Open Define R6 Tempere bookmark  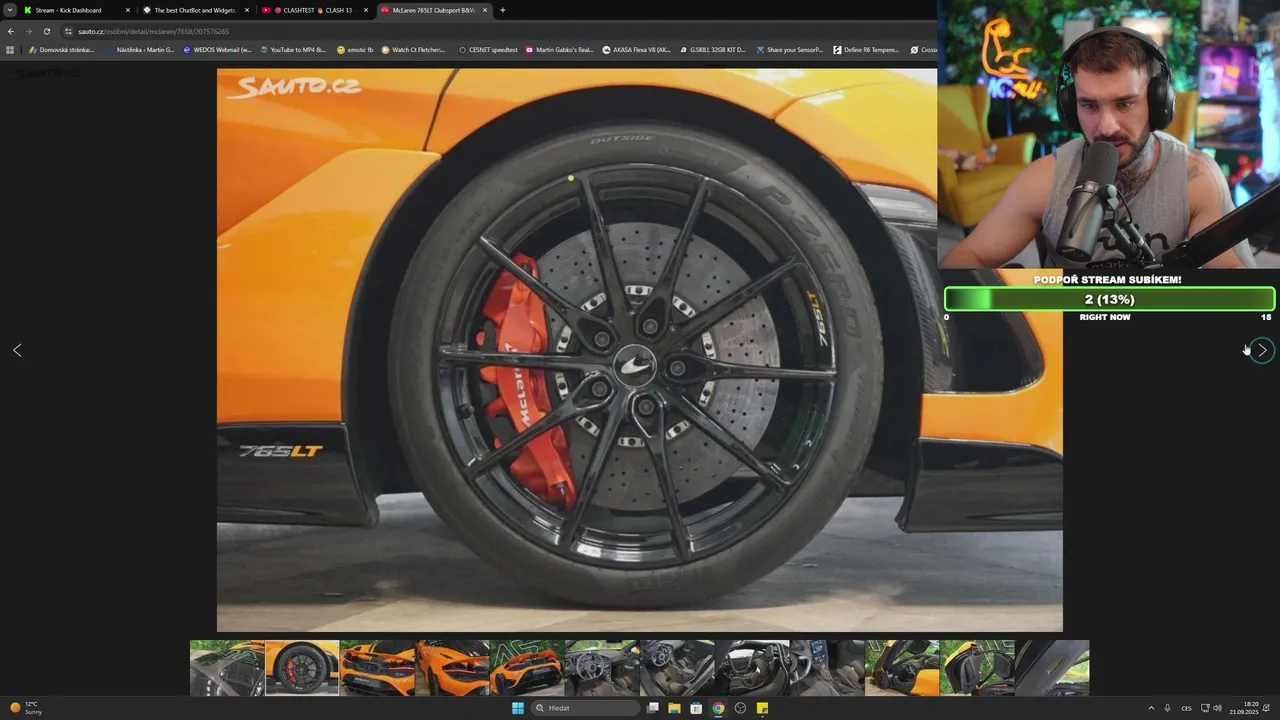866,49
